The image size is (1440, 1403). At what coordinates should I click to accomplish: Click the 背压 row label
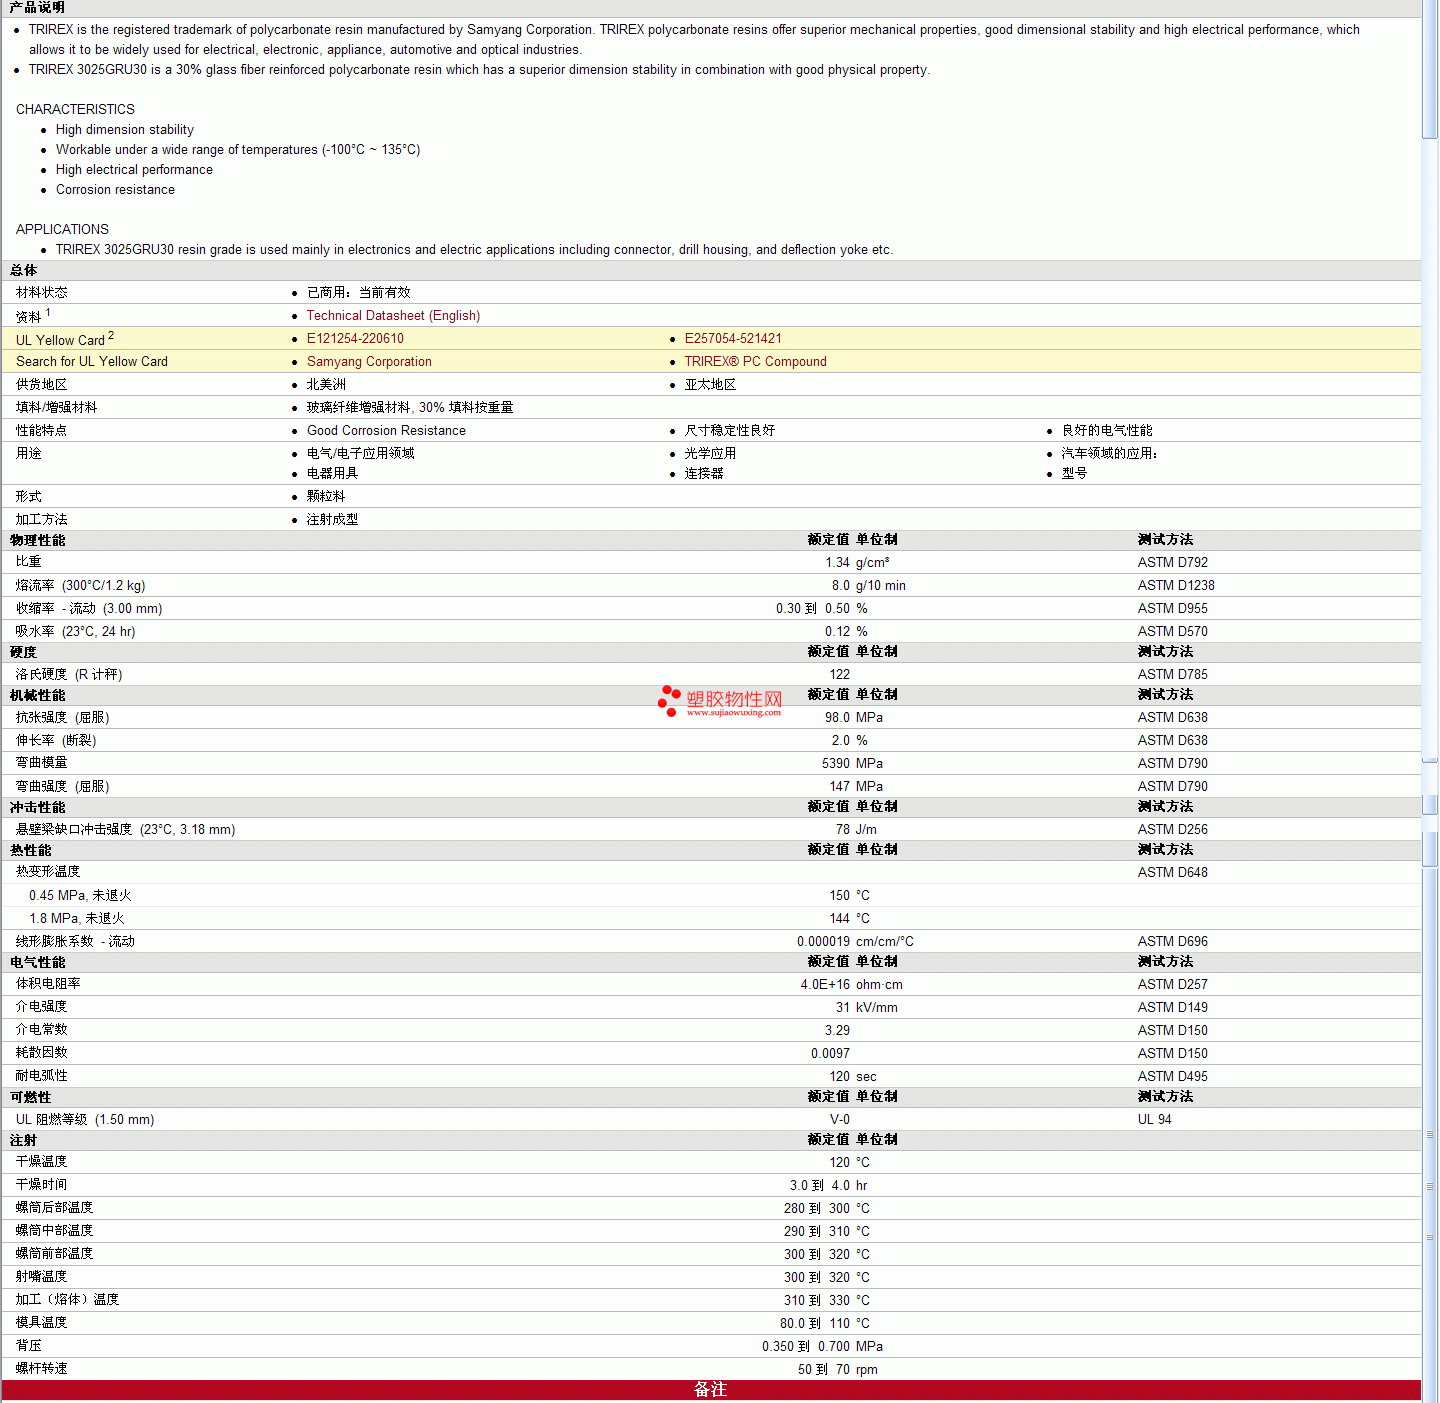(29, 1347)
